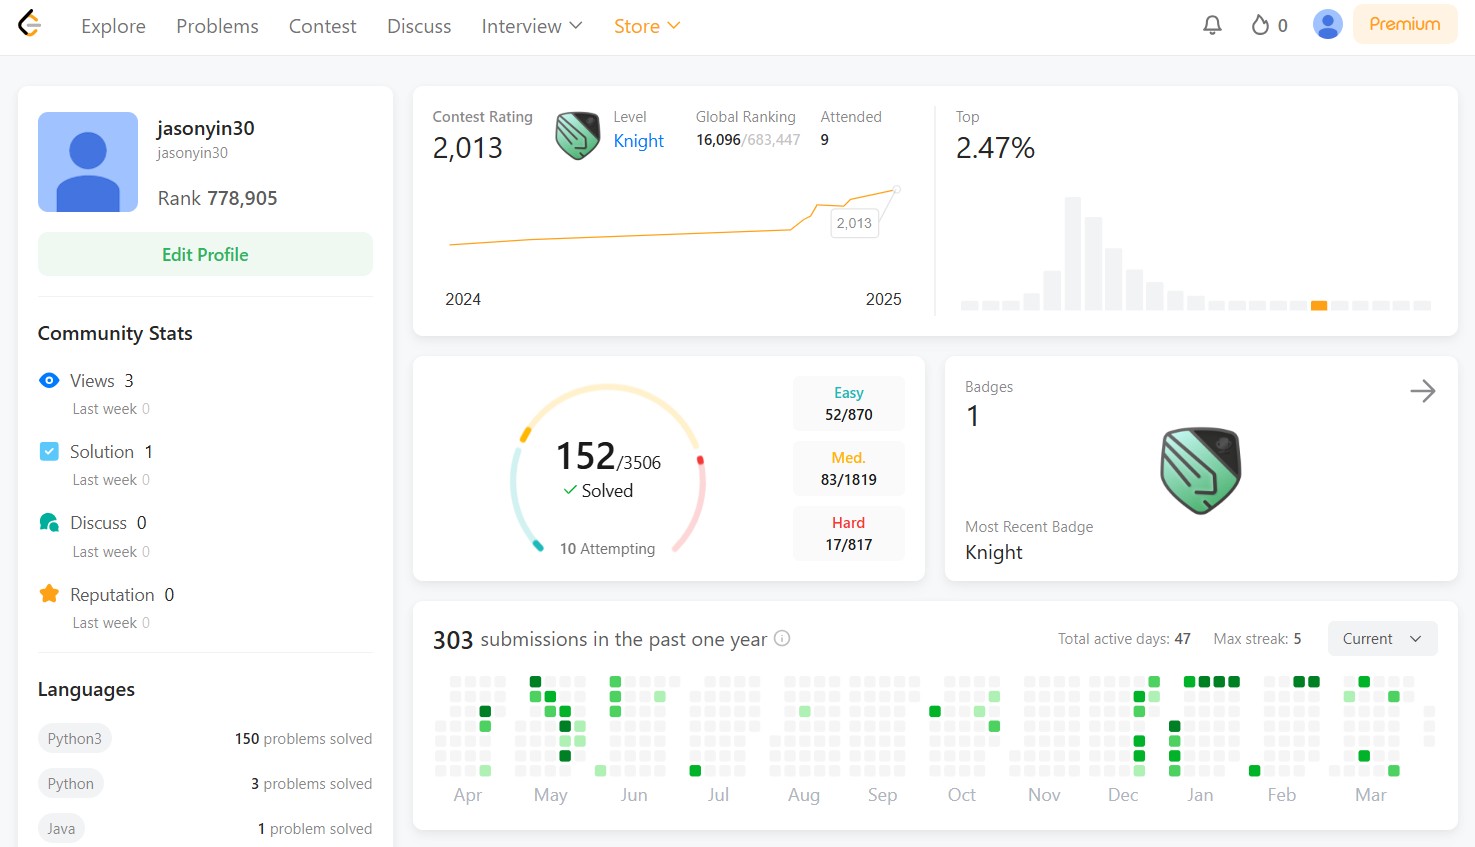Click the Knight level badge icon

(x=578, y=136)
